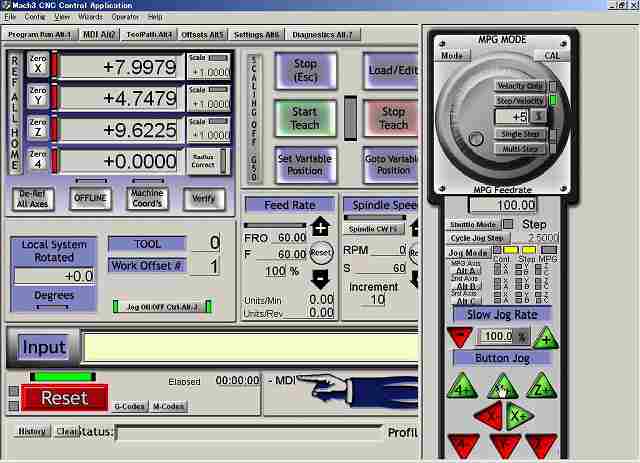The width and height of the screenshot is (640, 463).
Task: Click De-Ref All Axes
Action: pyautogui.click(x=33, y=199)
